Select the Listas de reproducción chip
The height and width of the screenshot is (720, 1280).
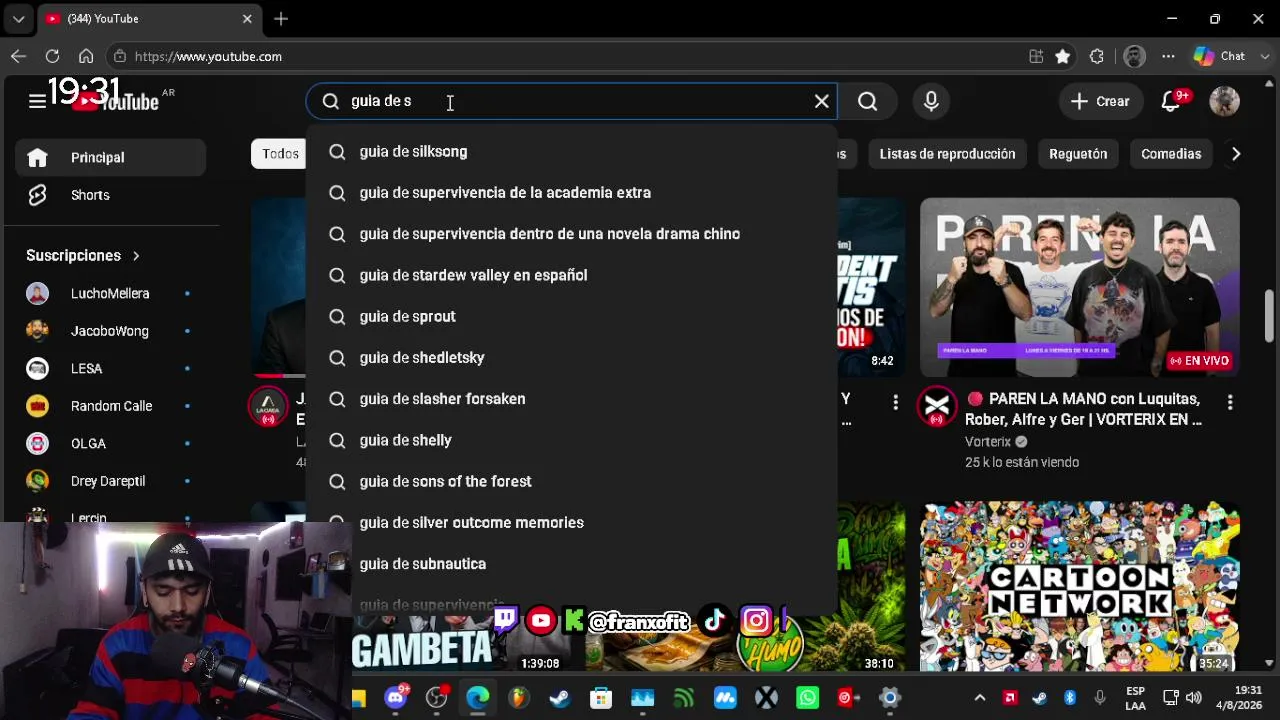[x=947, y=154]
